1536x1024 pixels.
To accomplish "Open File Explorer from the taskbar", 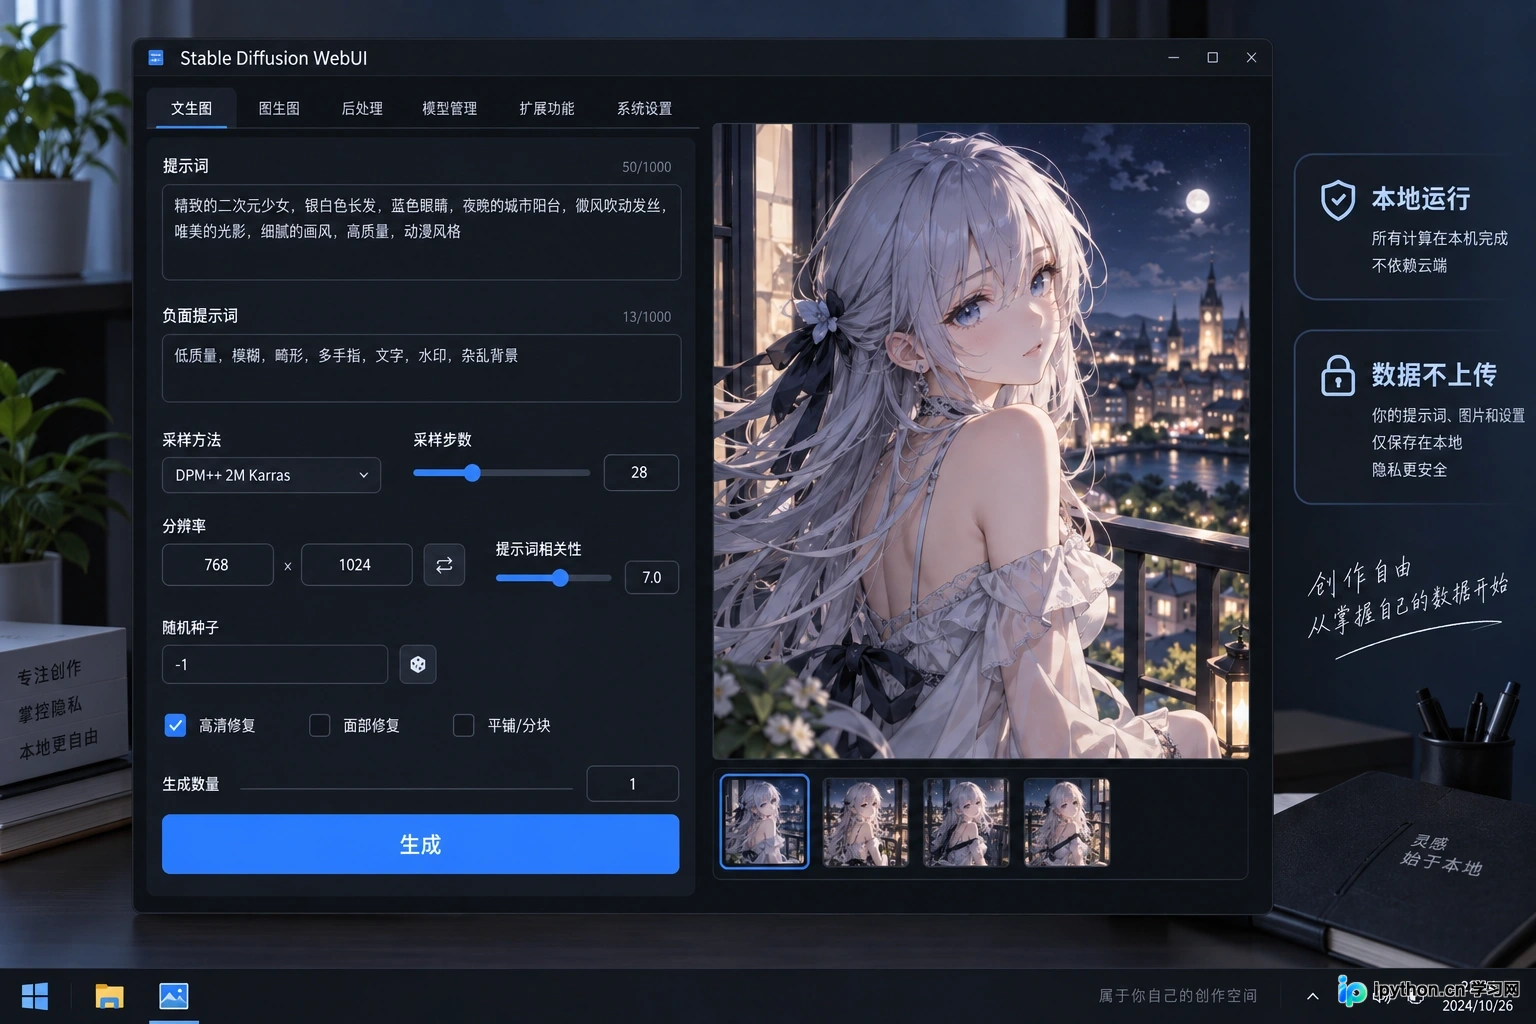I will click(x=109, y=996).
